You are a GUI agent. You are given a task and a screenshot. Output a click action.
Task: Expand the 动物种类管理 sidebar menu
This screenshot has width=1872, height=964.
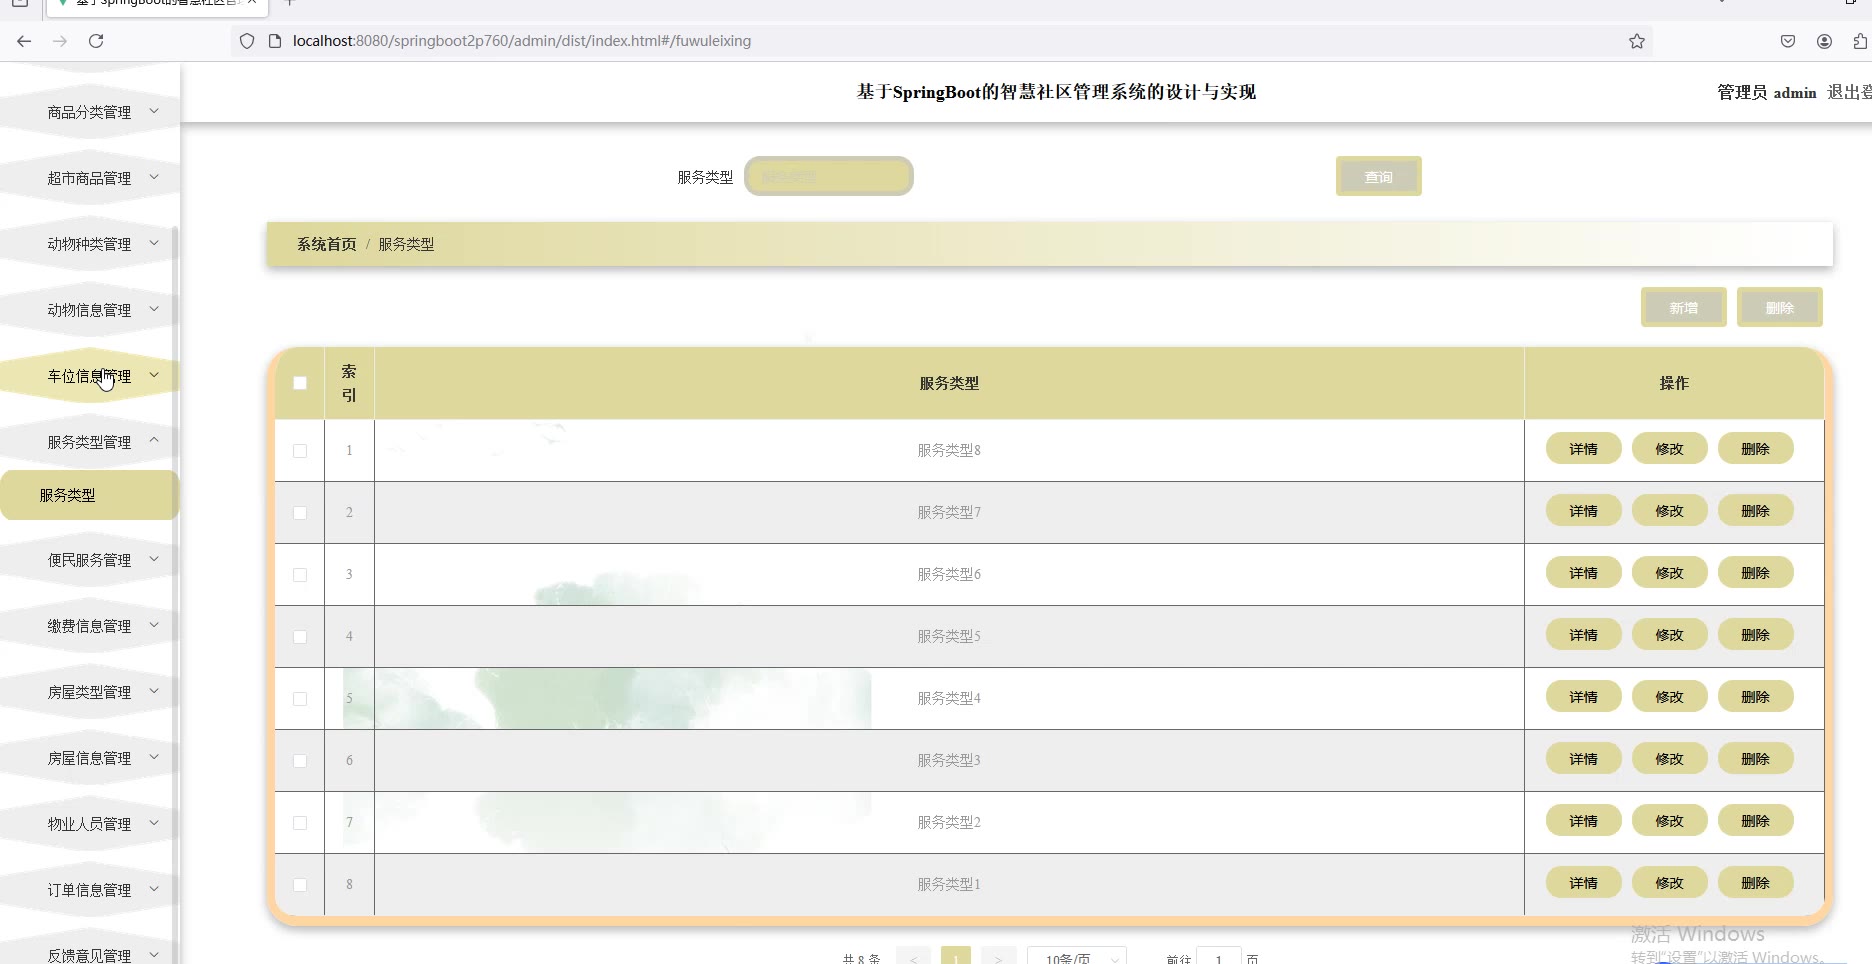coord(90,244)
